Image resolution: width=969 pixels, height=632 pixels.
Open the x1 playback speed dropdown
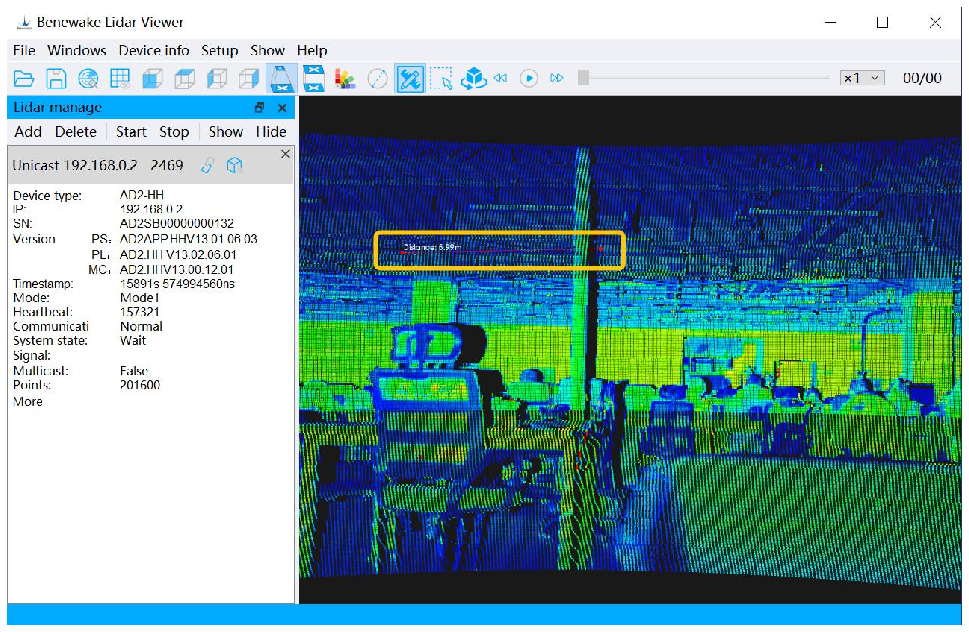862,78
